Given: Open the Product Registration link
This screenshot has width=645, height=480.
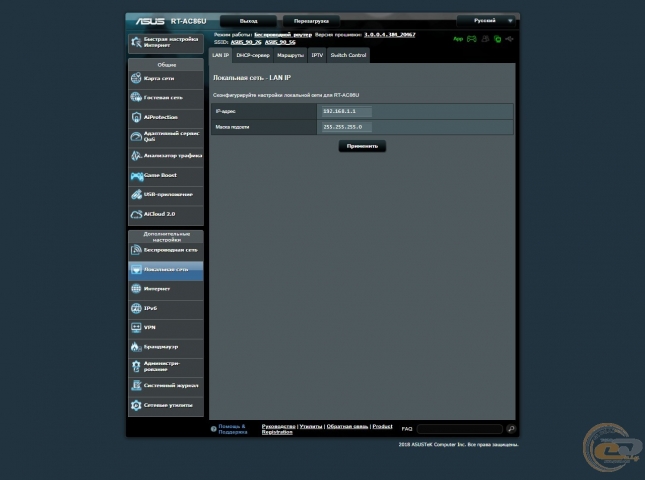Looking at the screenshot, I should (x=327, y=429).
